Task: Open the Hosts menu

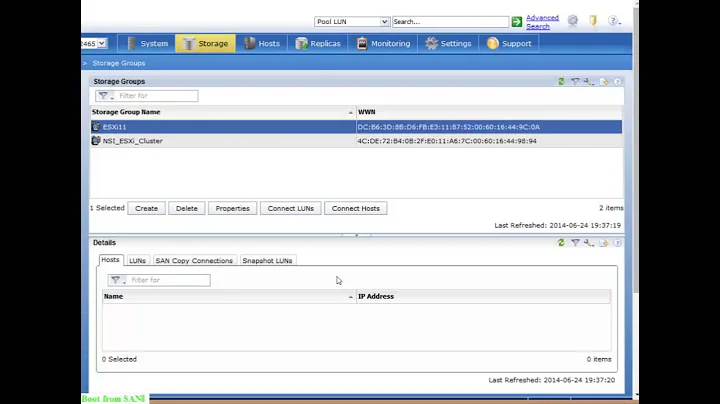Action: point(261,44)
